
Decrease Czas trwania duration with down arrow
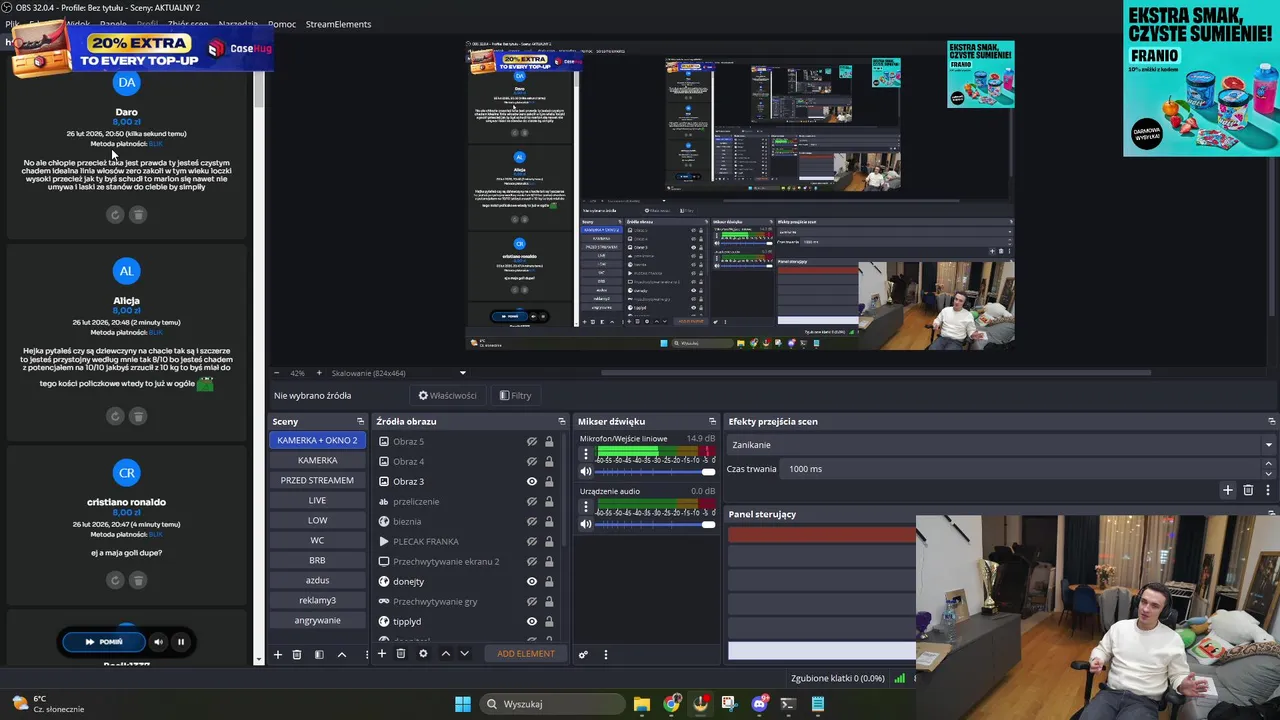click(1269, 473)
